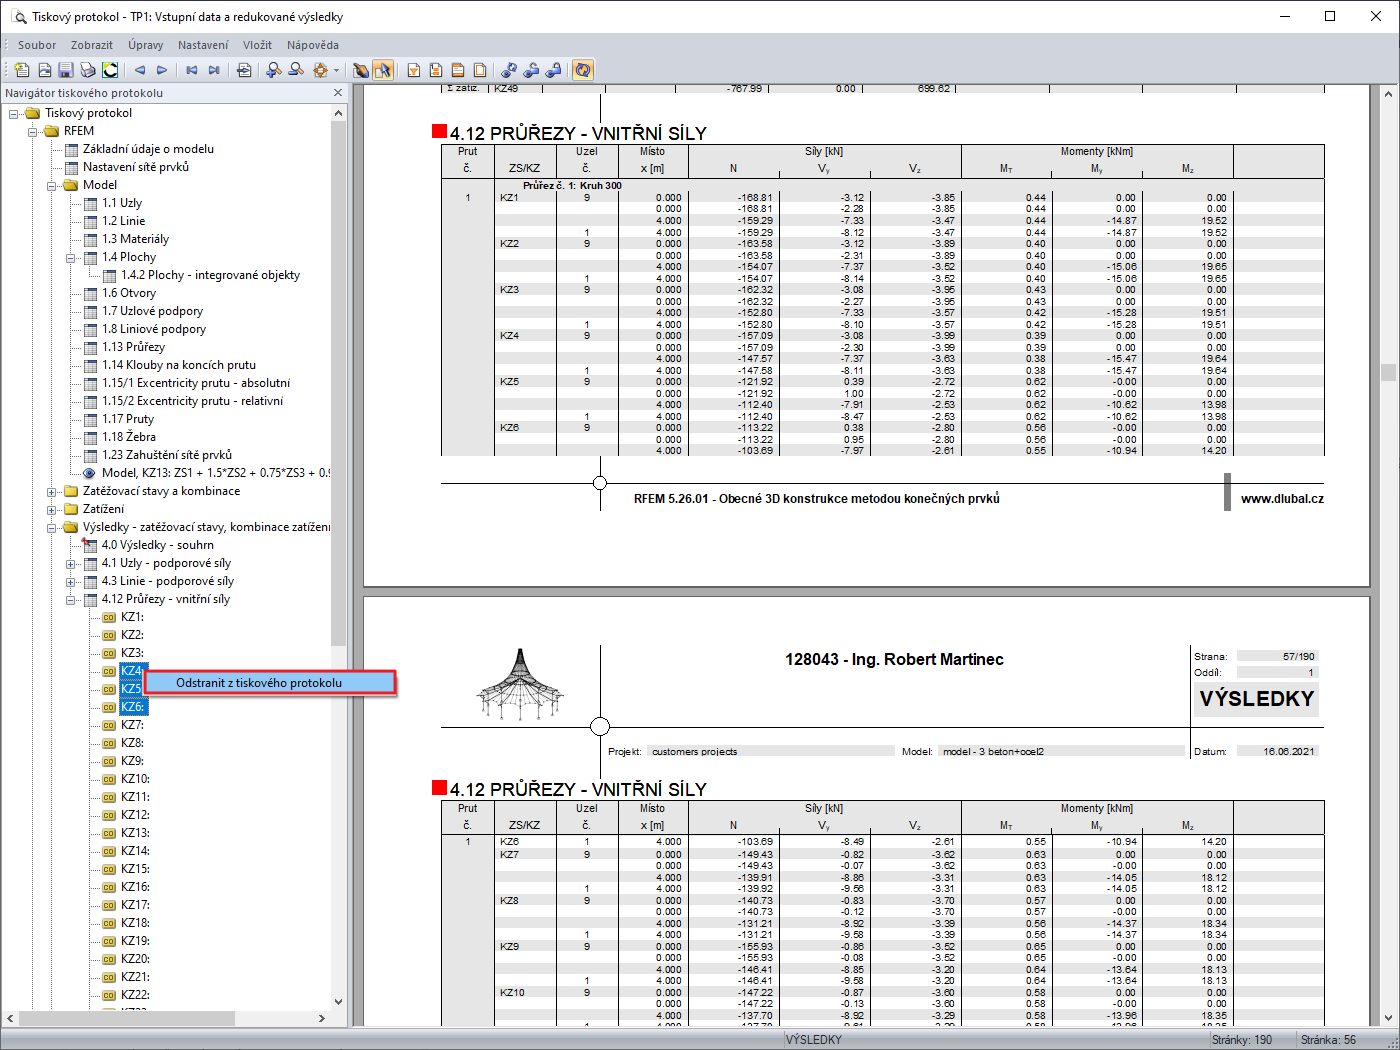Viewport: 1400px width, 1050px height.
Task: Activate the hand pan tool
Action: click(x=360, y=70)
